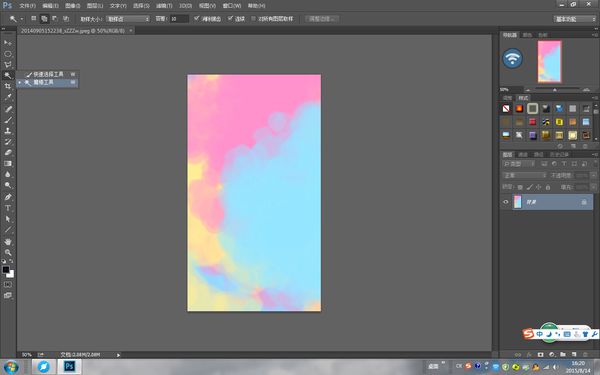Open the layer fill dropdown arrow

tap(593, 187)
